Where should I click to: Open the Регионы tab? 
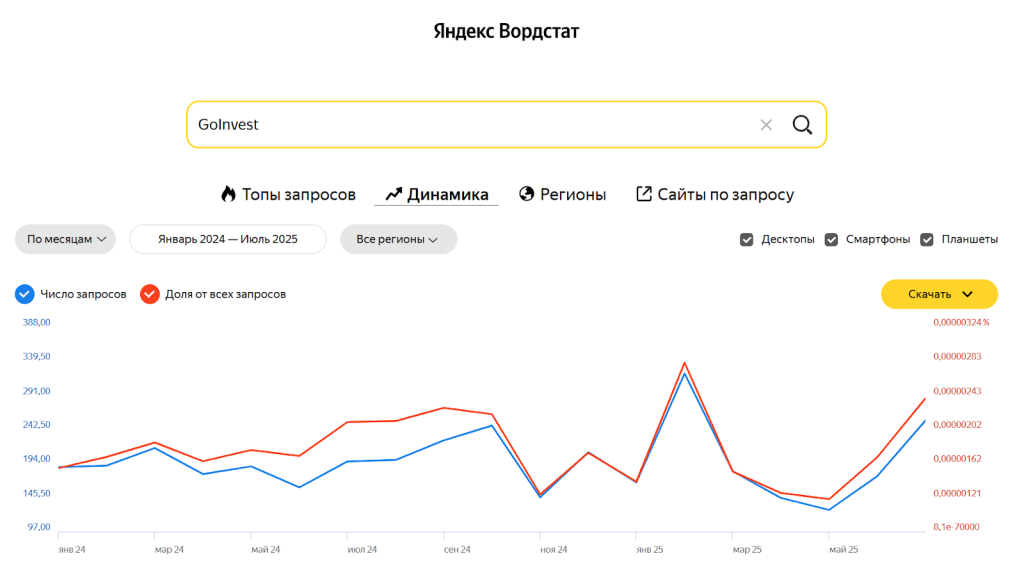573,194
